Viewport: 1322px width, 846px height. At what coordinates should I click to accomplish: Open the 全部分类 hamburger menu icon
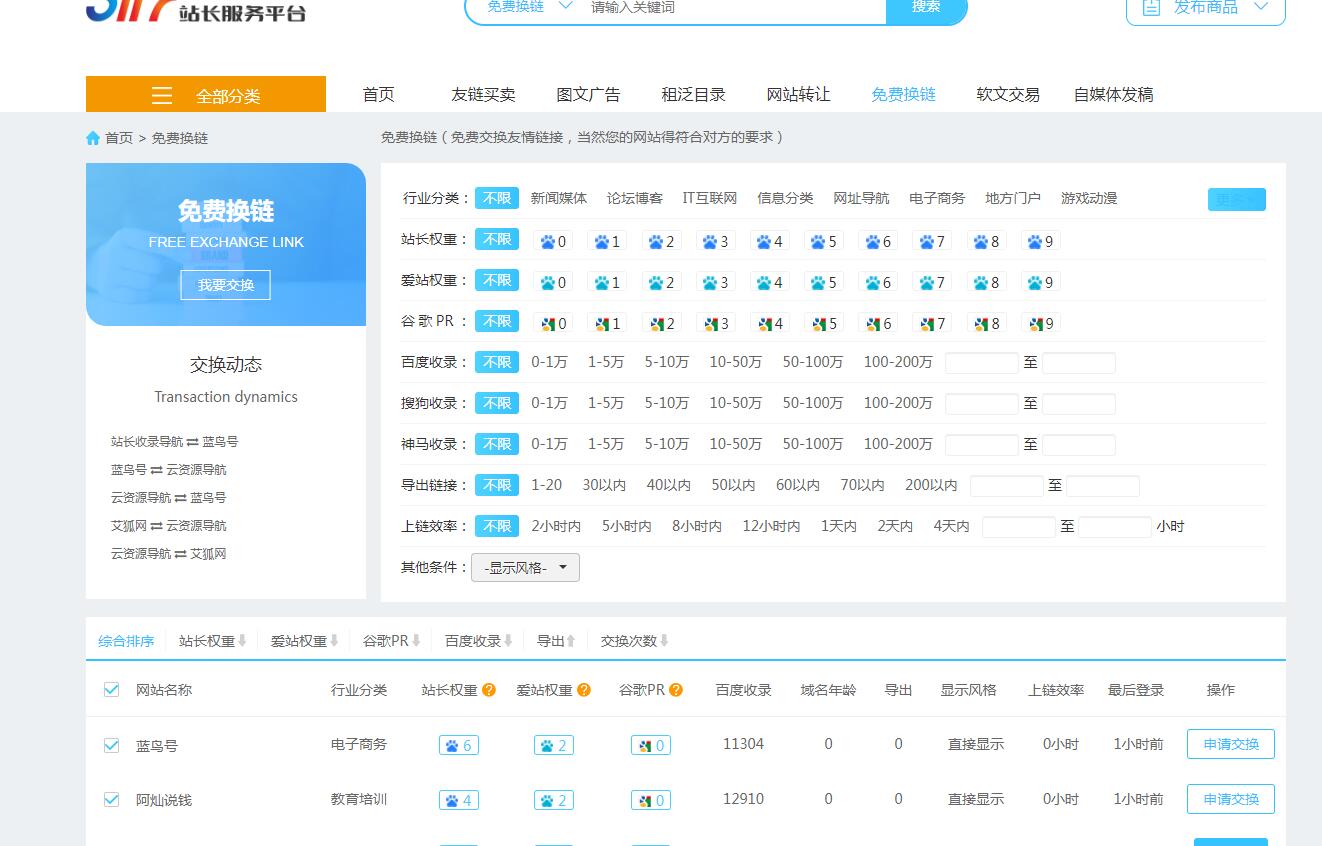(162, 95)
